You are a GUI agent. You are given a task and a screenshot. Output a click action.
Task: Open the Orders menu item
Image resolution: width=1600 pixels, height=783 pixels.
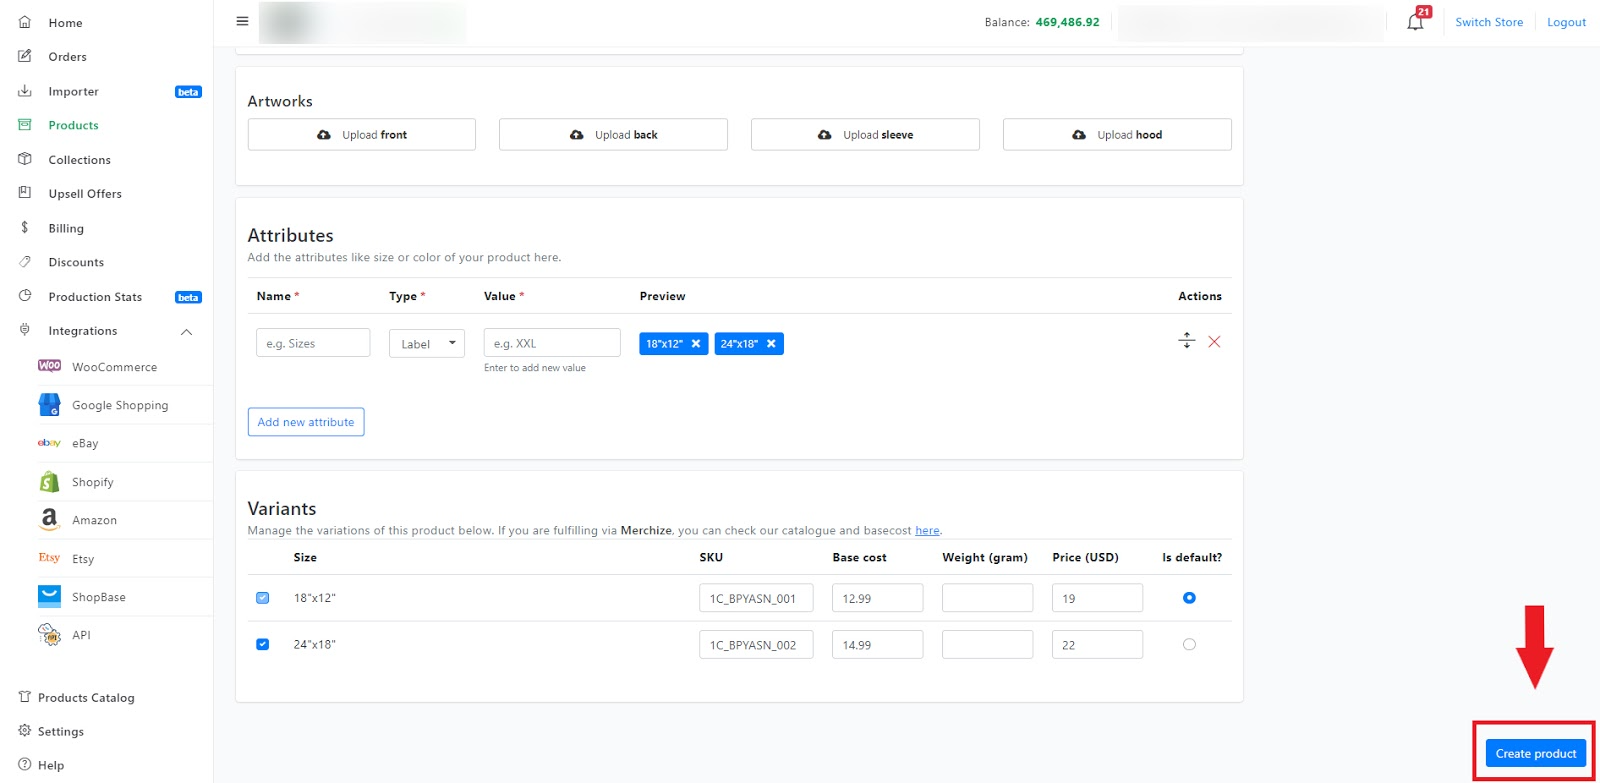[x=67, y=57]
